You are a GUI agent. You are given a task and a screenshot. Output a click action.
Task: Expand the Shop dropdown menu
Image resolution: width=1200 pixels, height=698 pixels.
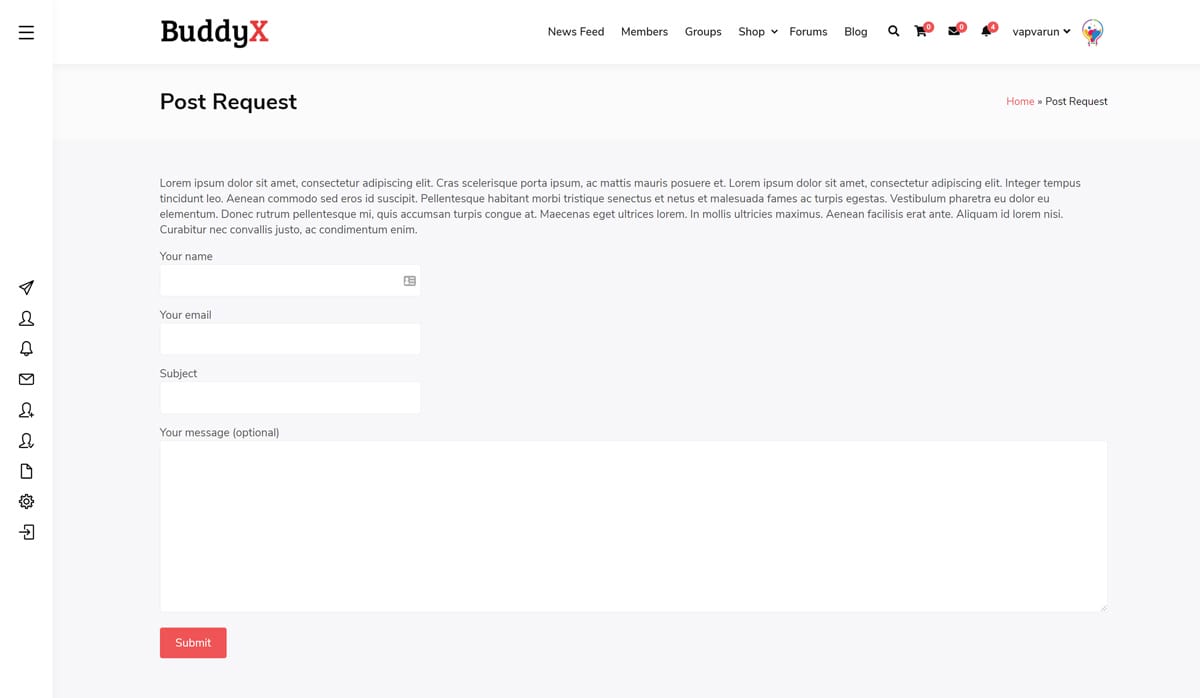(757, 32)
